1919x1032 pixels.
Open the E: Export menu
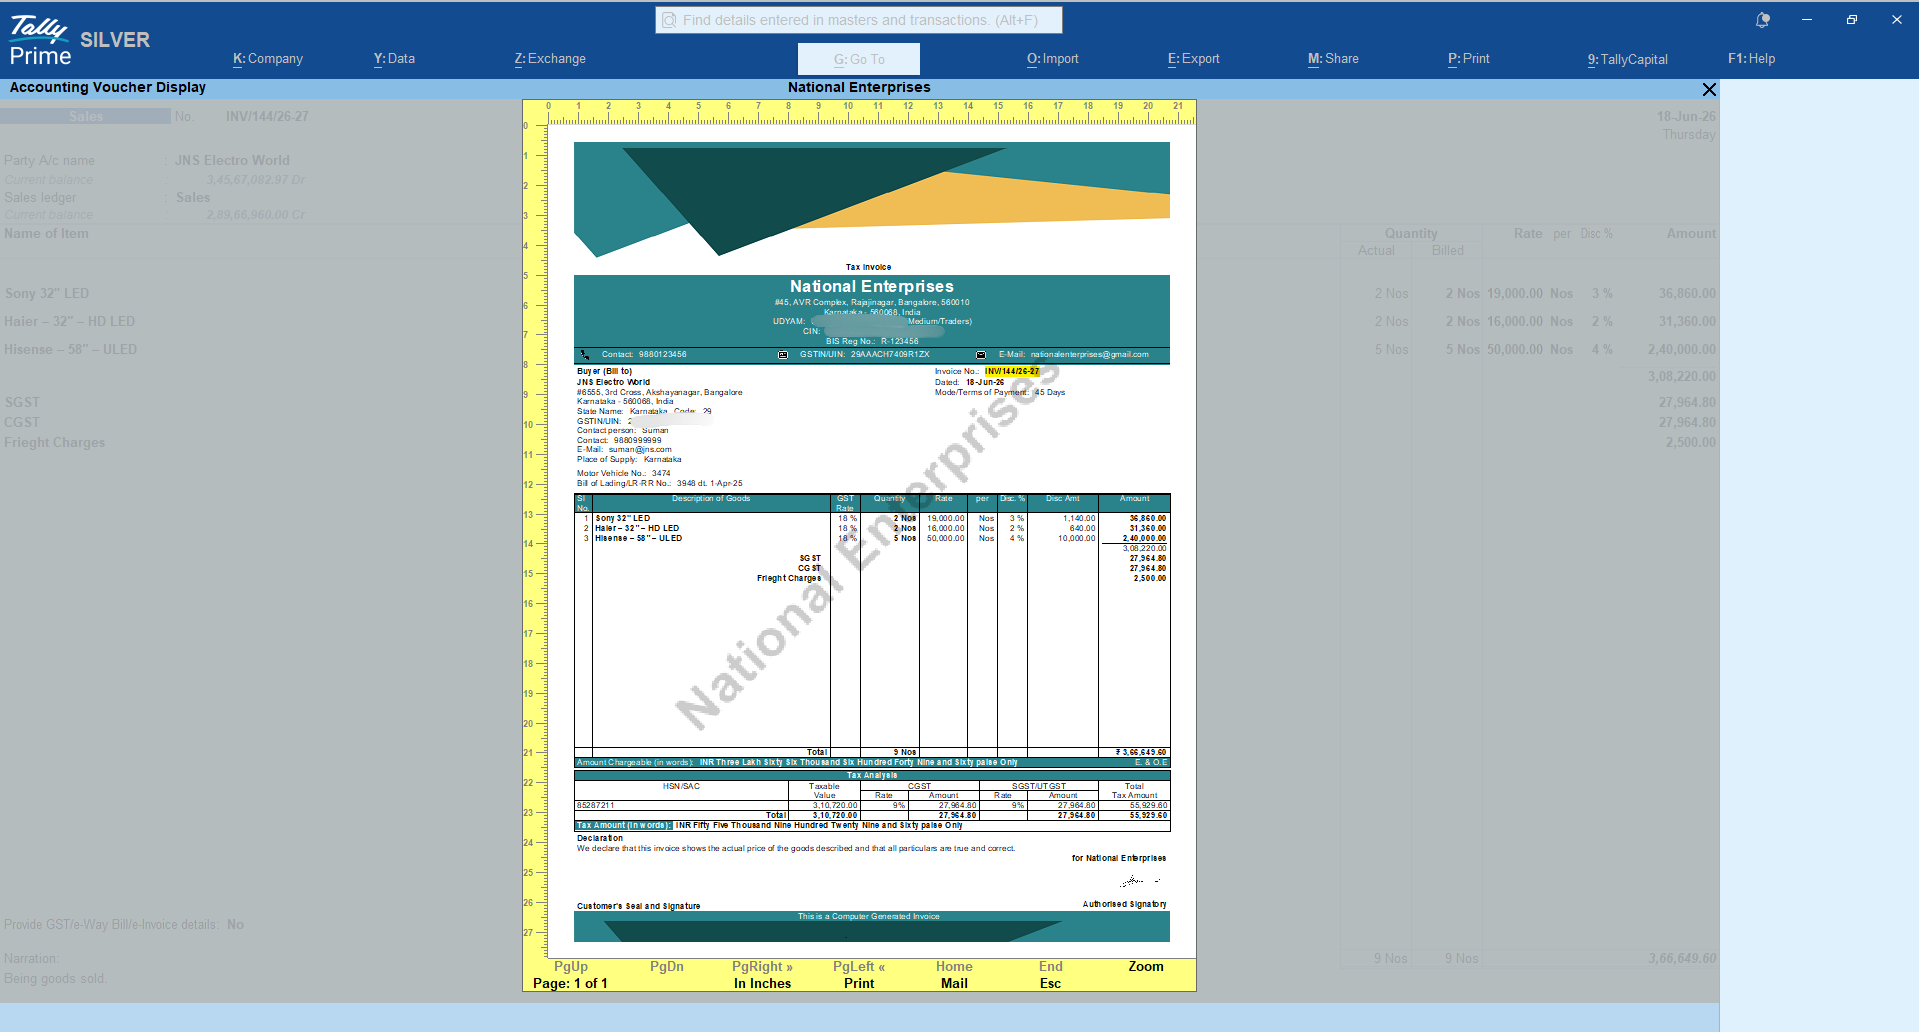[x=1194, y=59]
